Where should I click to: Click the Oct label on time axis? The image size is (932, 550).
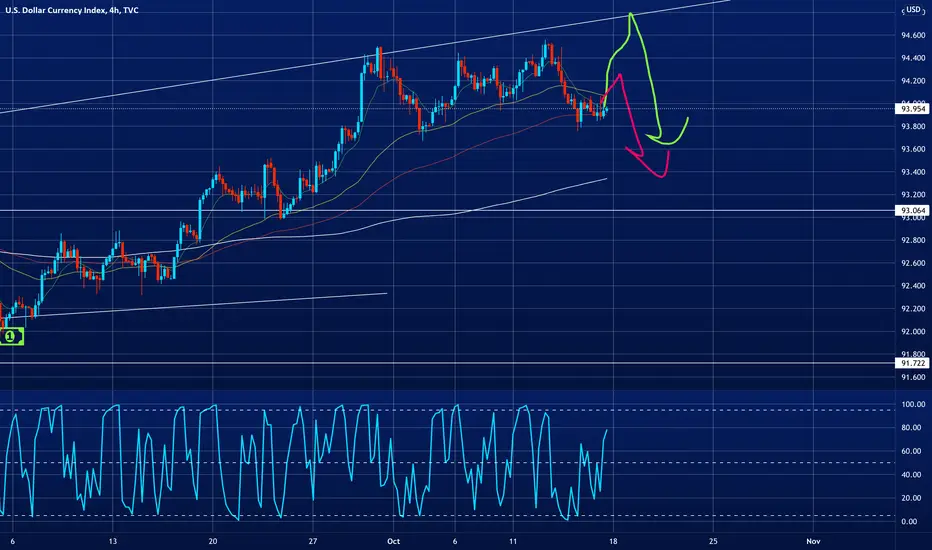click(393, 541)
